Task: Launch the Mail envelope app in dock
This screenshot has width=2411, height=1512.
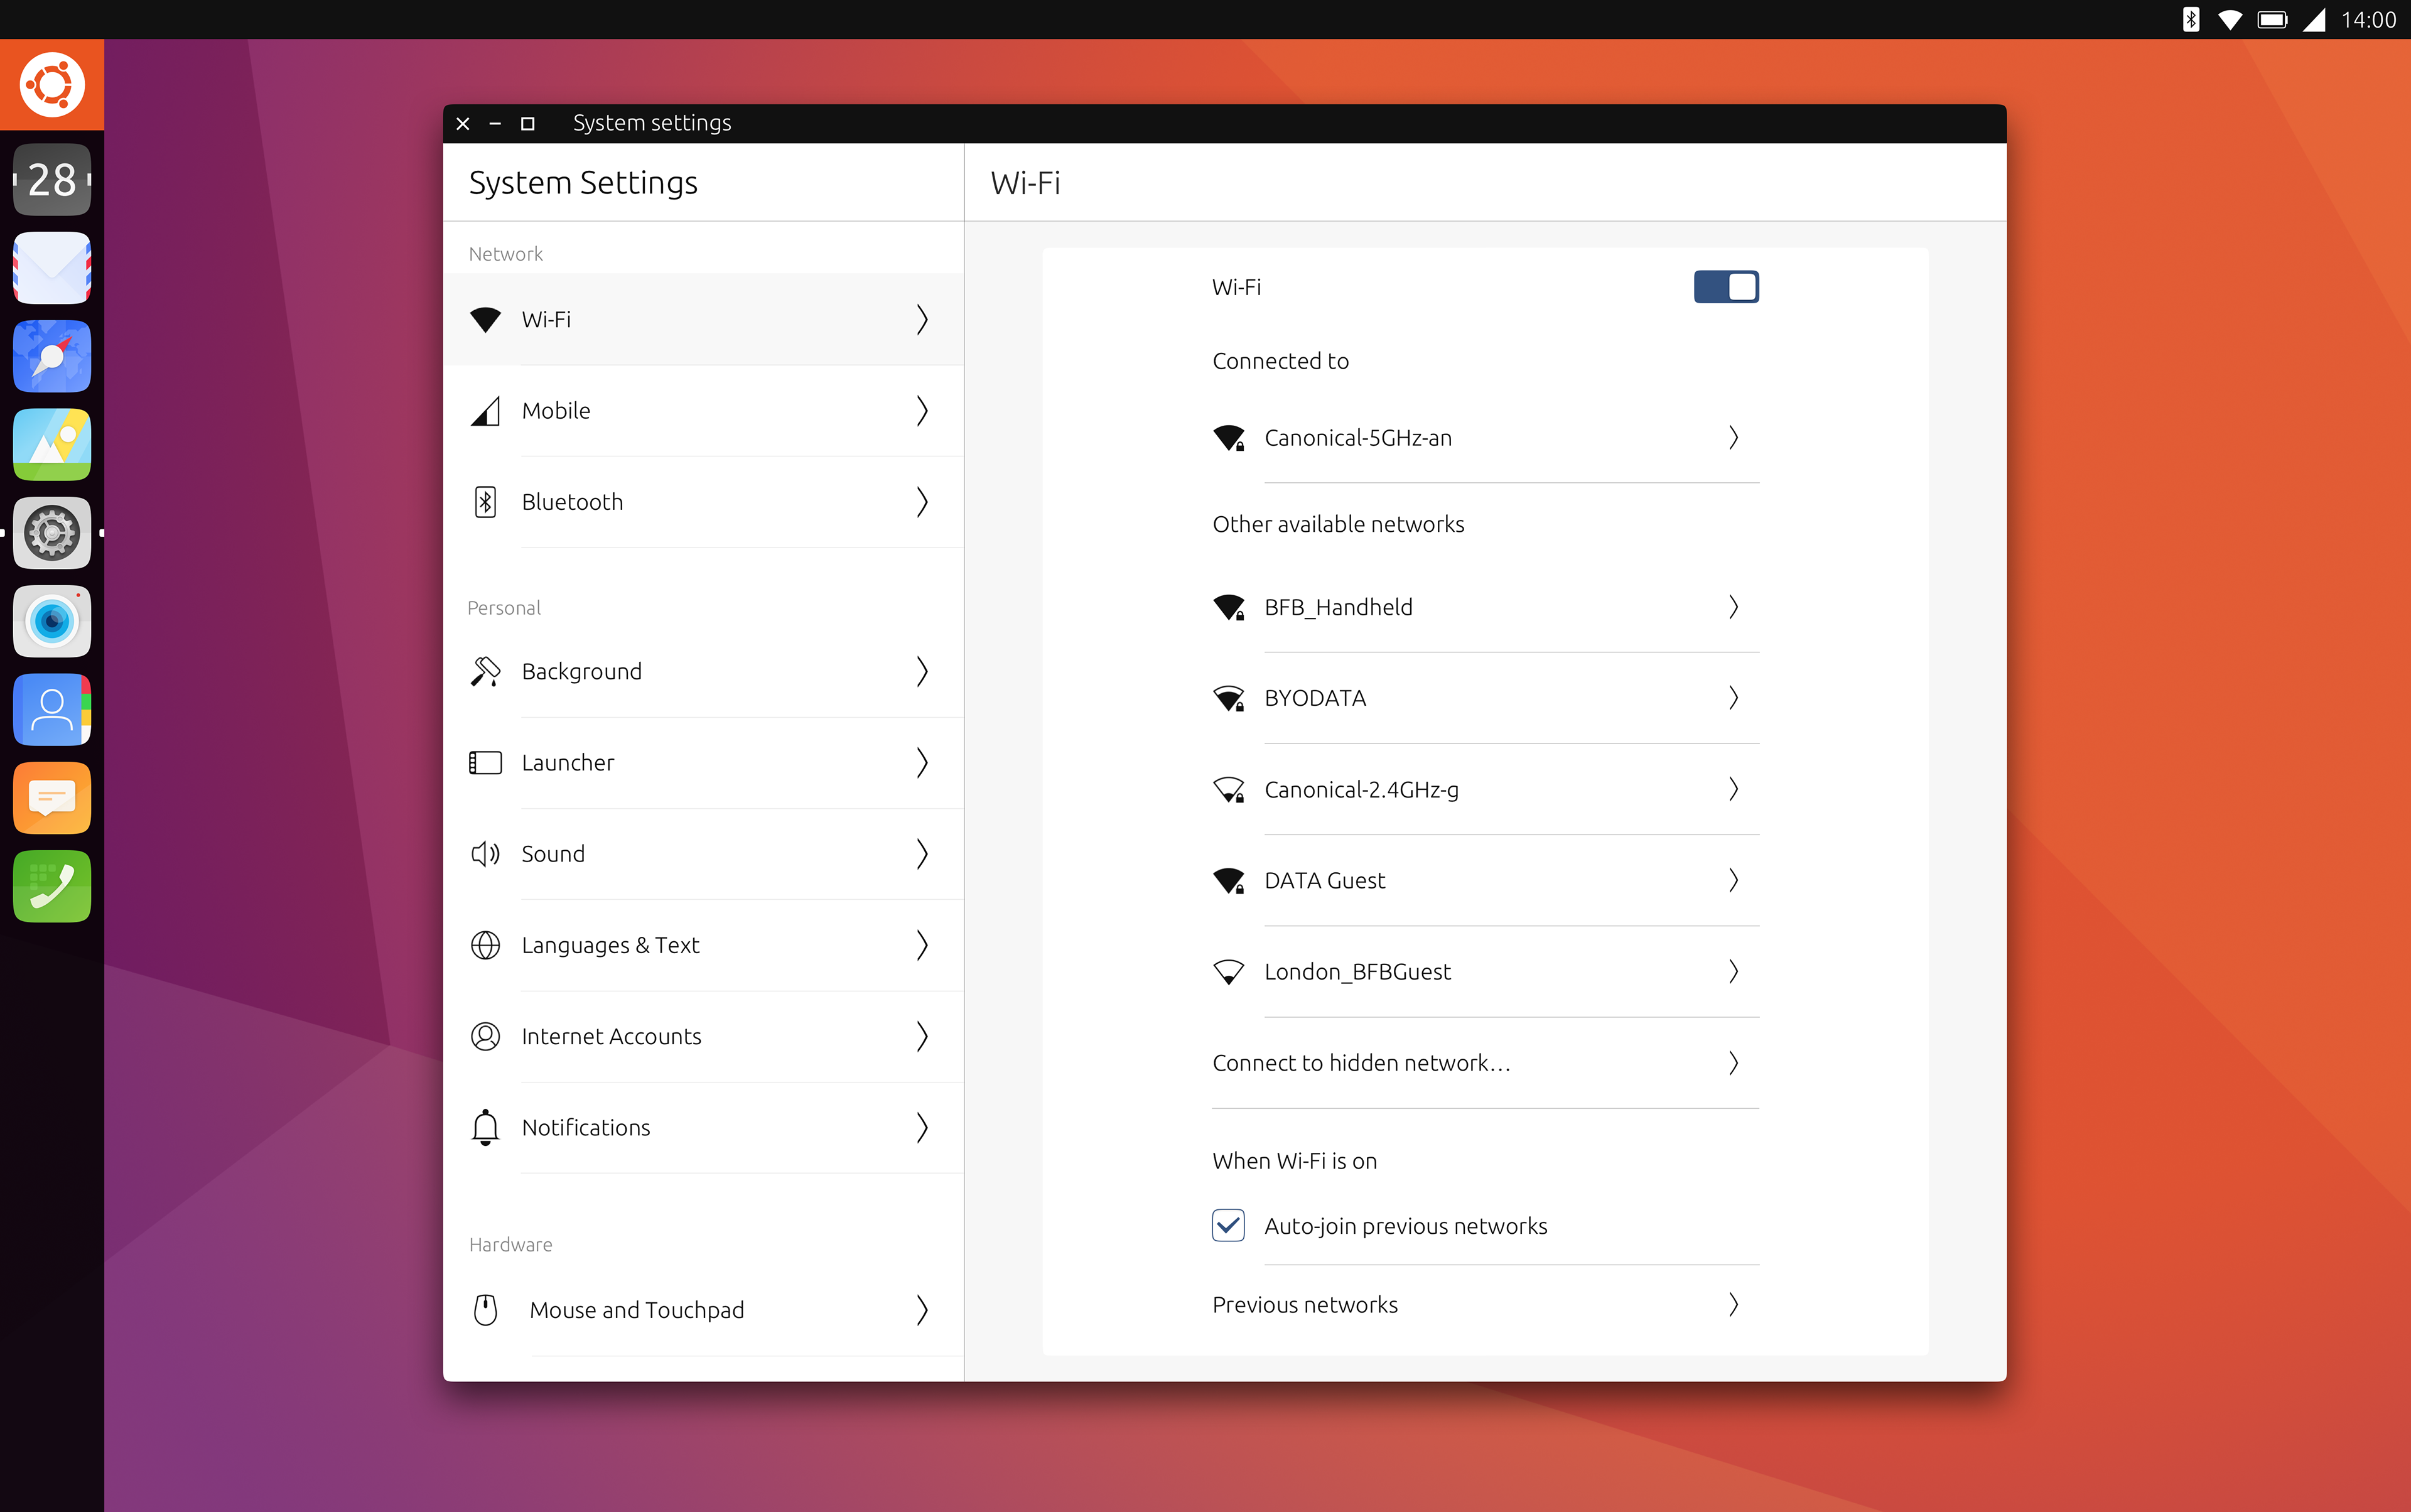Action: tap(52, 268)
